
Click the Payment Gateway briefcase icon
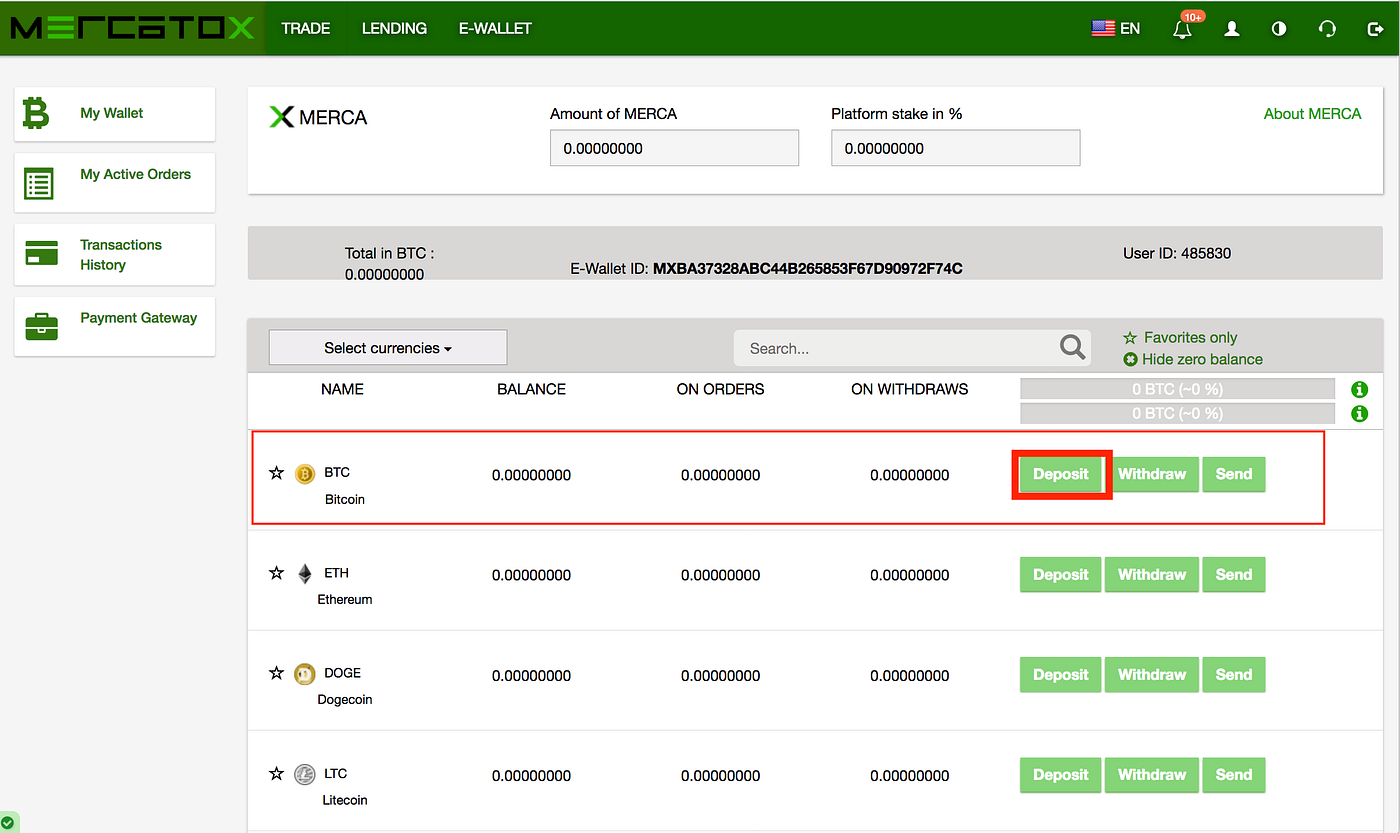point(41,327)
